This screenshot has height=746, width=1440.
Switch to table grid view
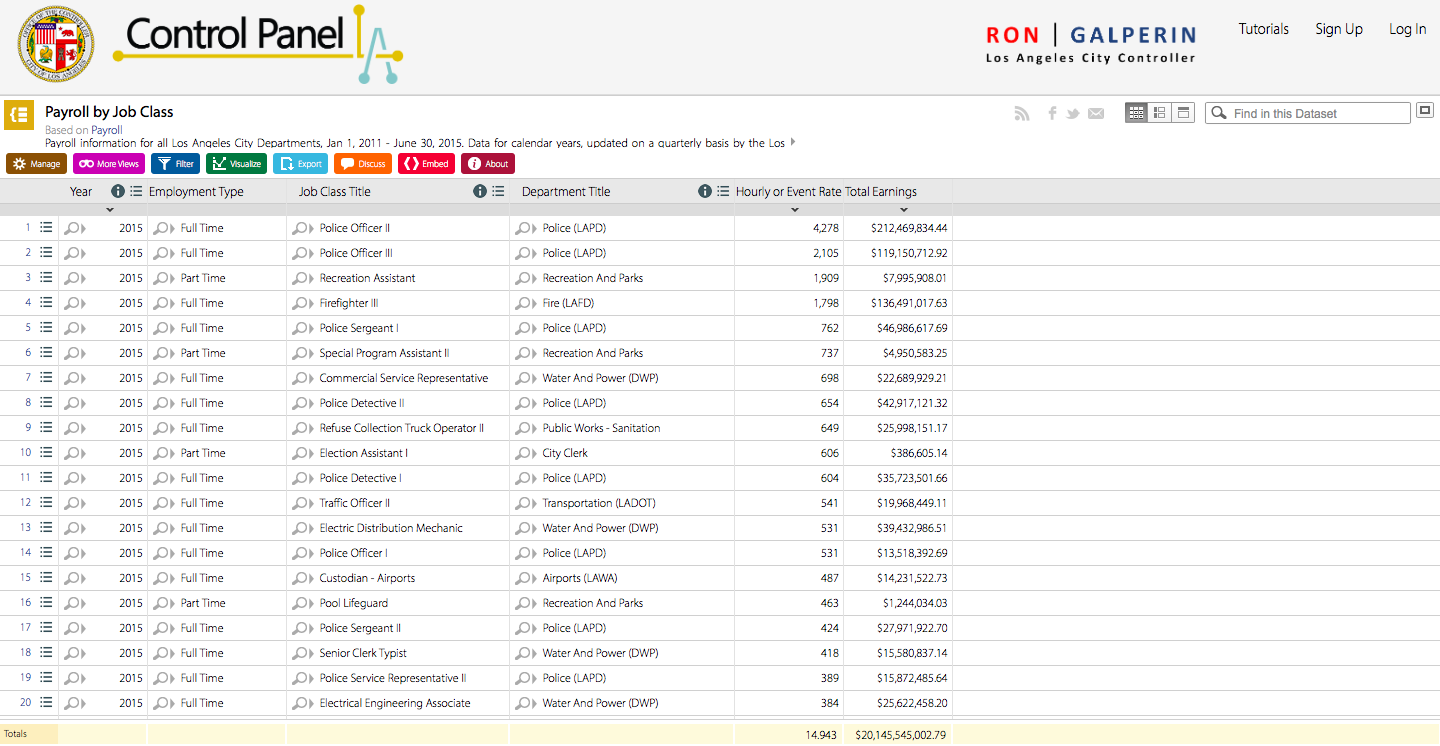click(x=1136, y=113)
